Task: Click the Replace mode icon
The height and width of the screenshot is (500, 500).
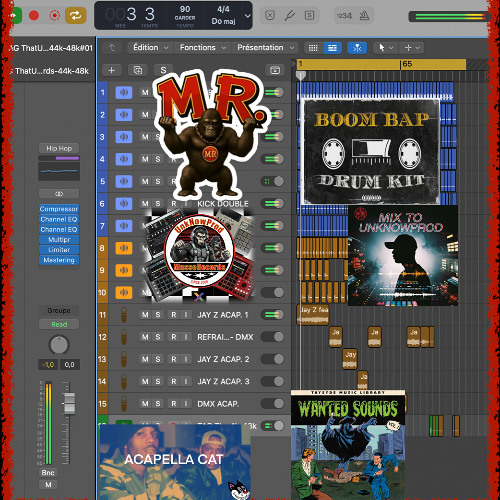Action: tap(270, 15)
